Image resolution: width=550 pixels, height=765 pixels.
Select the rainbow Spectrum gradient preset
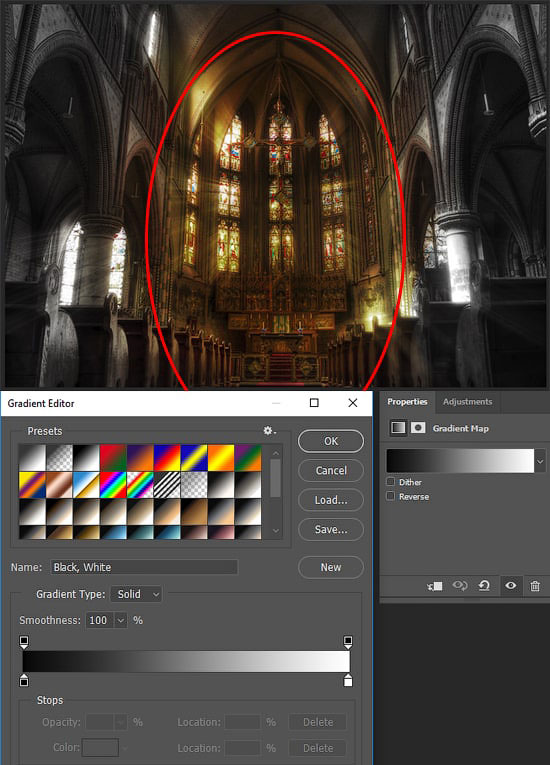tap(113, 485)
